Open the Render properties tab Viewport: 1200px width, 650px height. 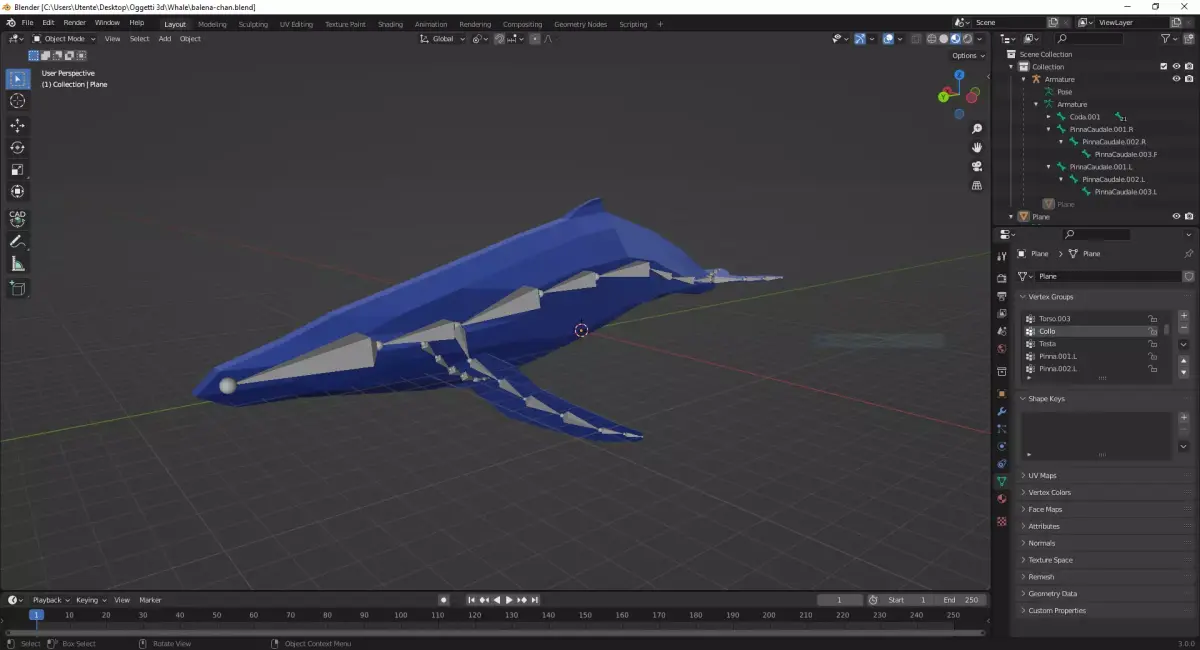pyautogui.click(x=1001, y=278)
